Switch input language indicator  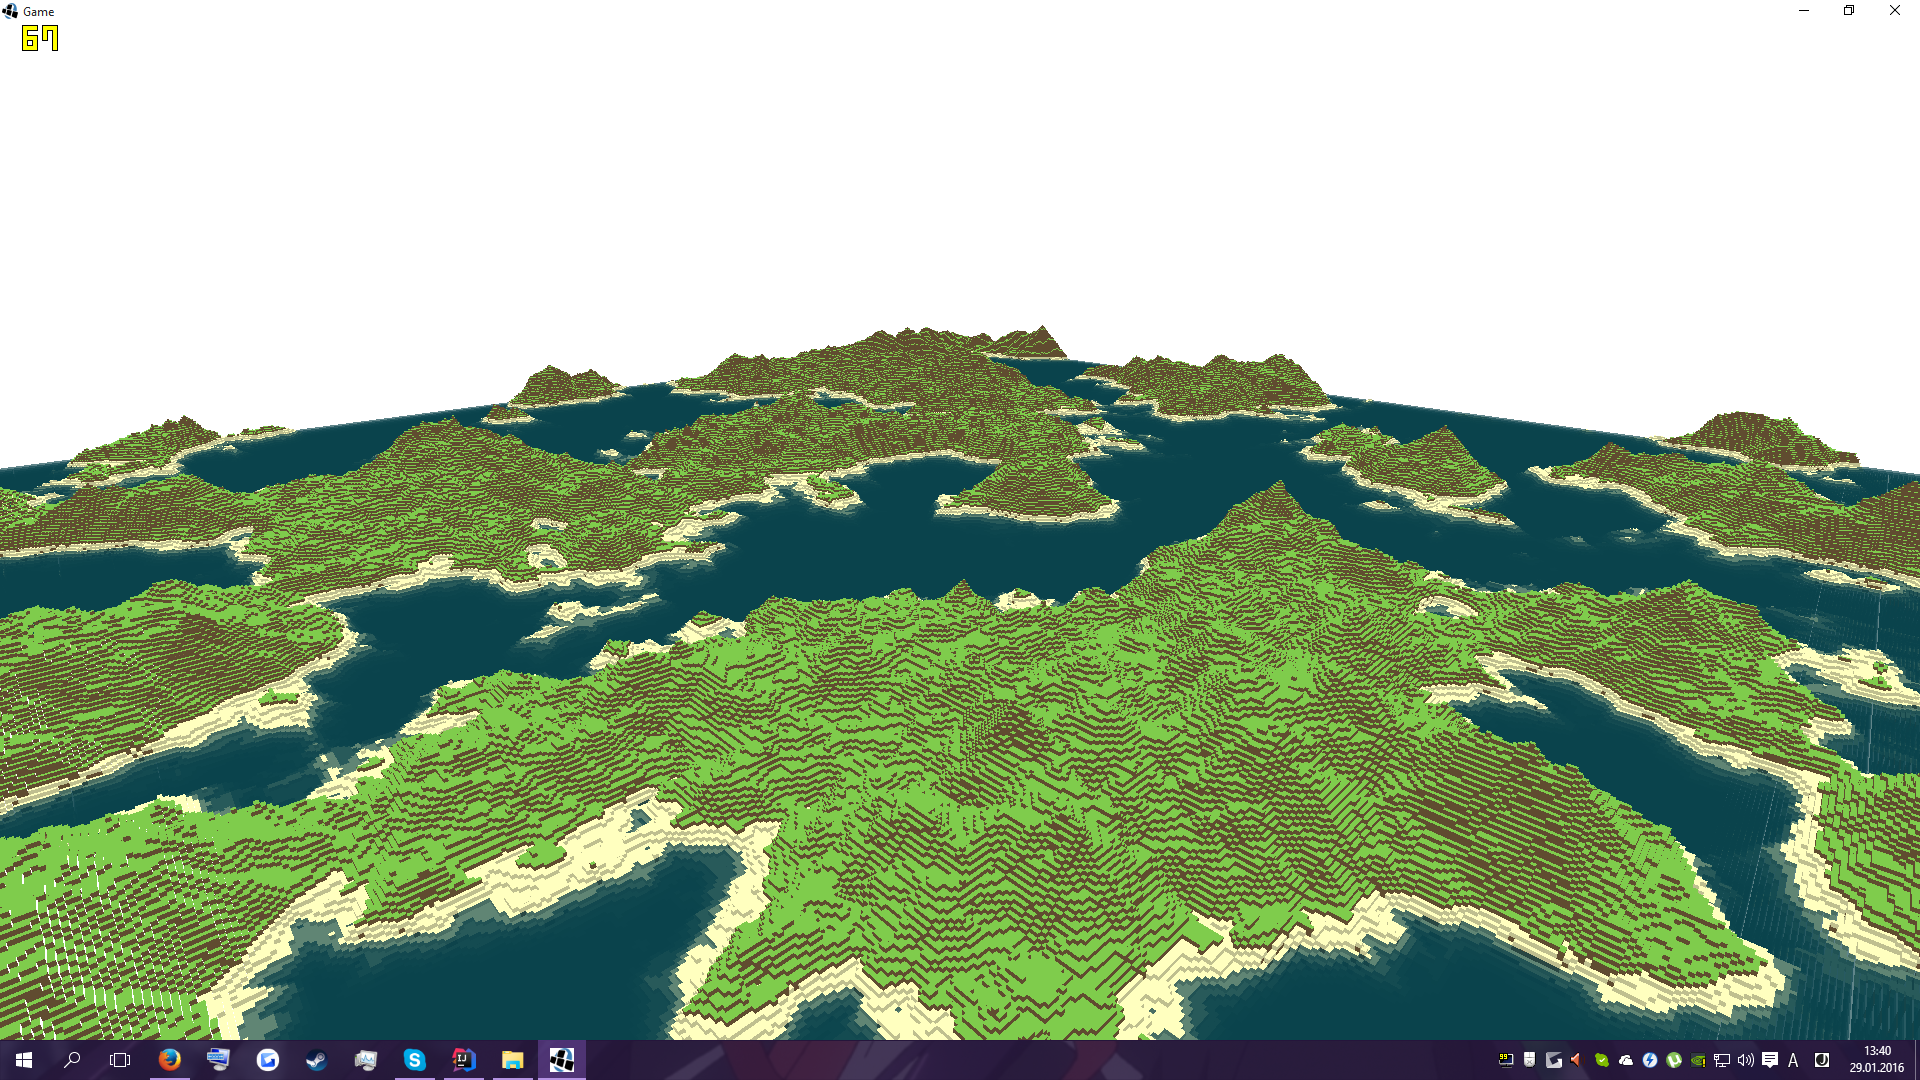(1793, 1060)
